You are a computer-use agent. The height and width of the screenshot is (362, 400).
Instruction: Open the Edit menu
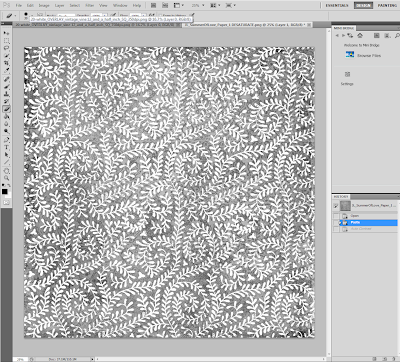click(30, 6)
